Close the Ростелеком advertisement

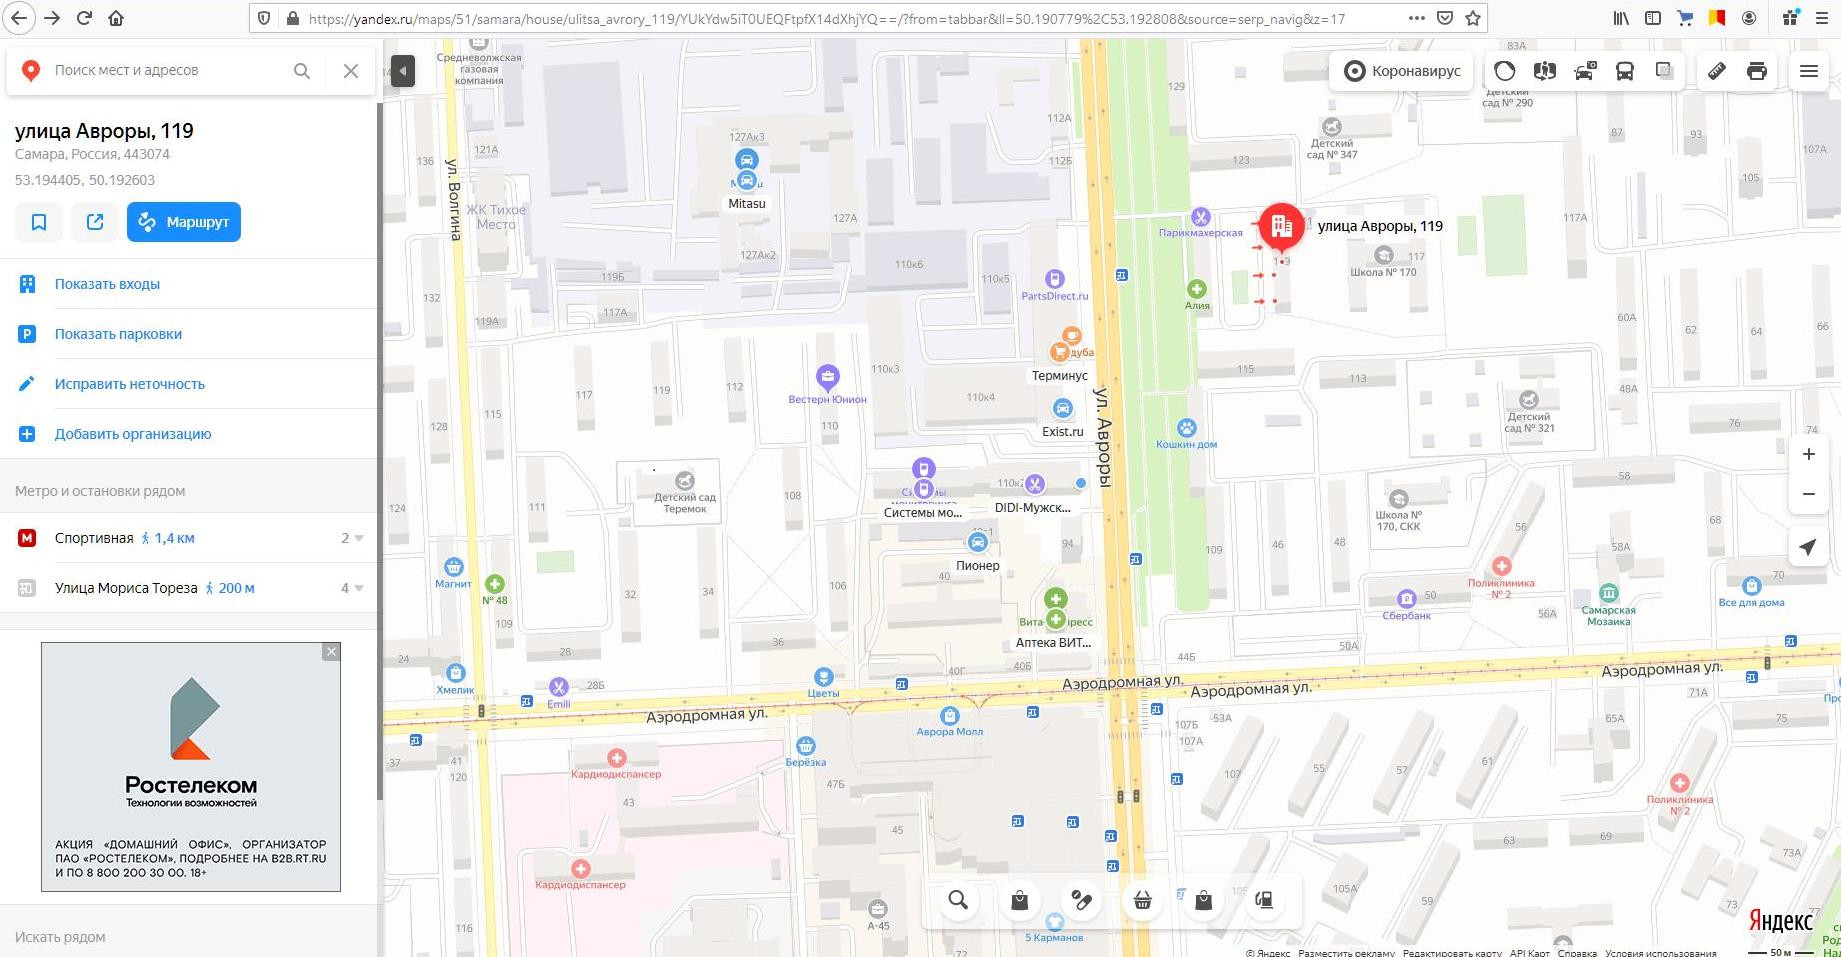pyautogui.click(x=331, y=652)
